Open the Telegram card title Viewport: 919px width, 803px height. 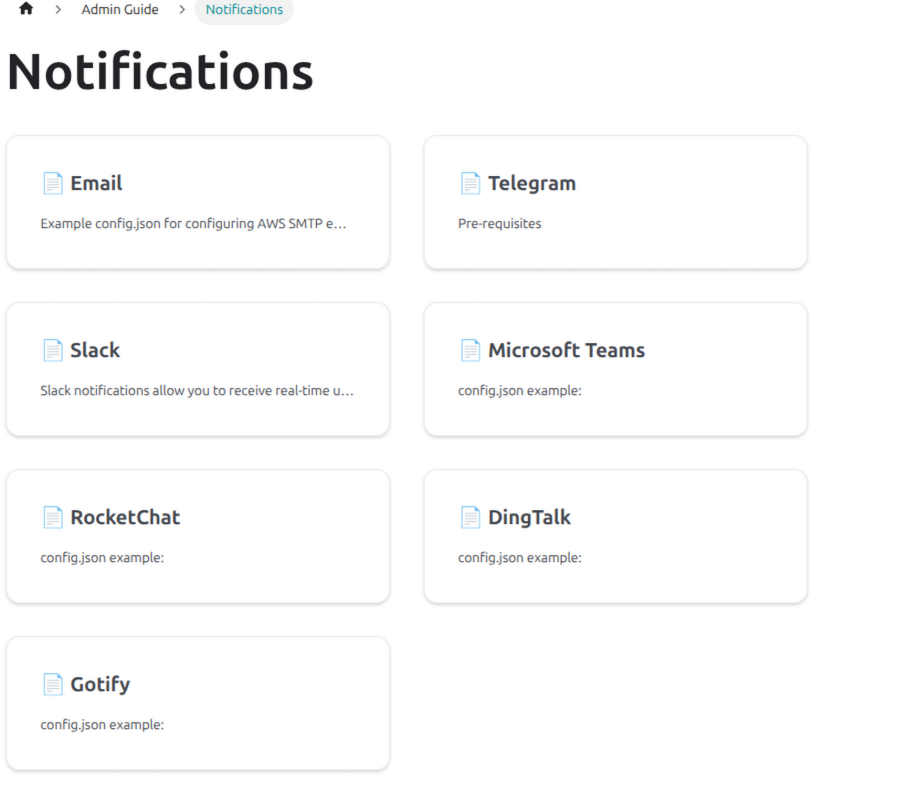click(532, 183)
